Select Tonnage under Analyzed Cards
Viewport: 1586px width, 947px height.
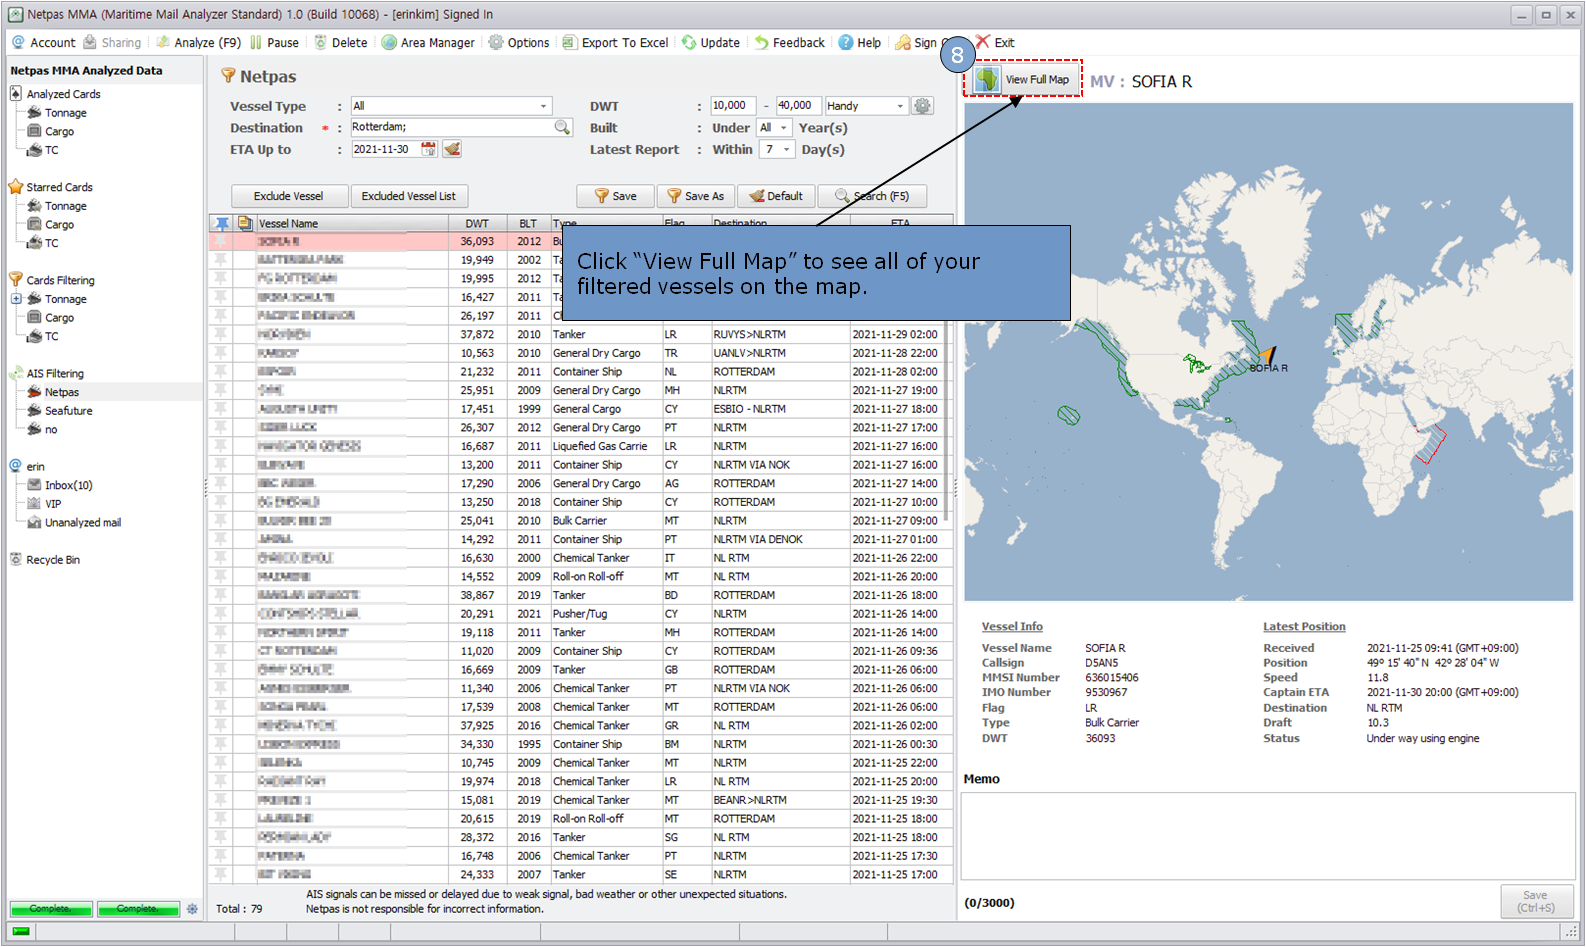click(x=65, y=113)
